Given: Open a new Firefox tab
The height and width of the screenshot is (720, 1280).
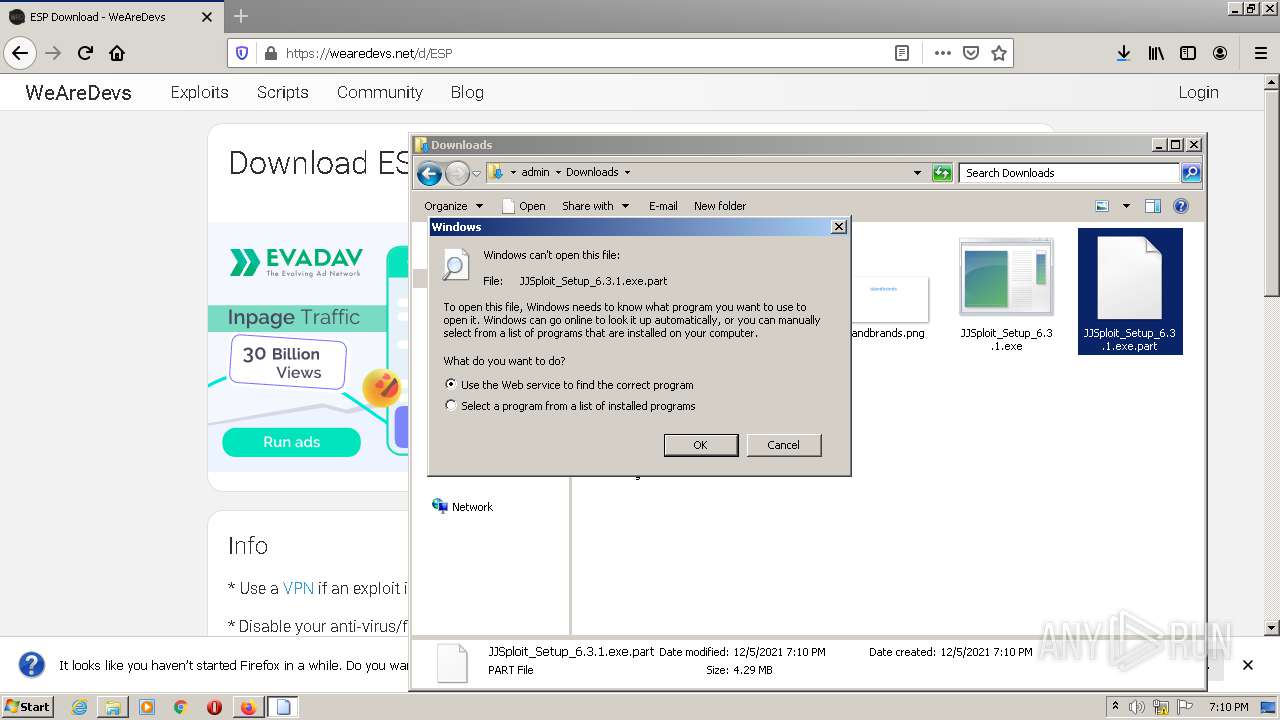Looking at the screenshot, I should 241,17.
